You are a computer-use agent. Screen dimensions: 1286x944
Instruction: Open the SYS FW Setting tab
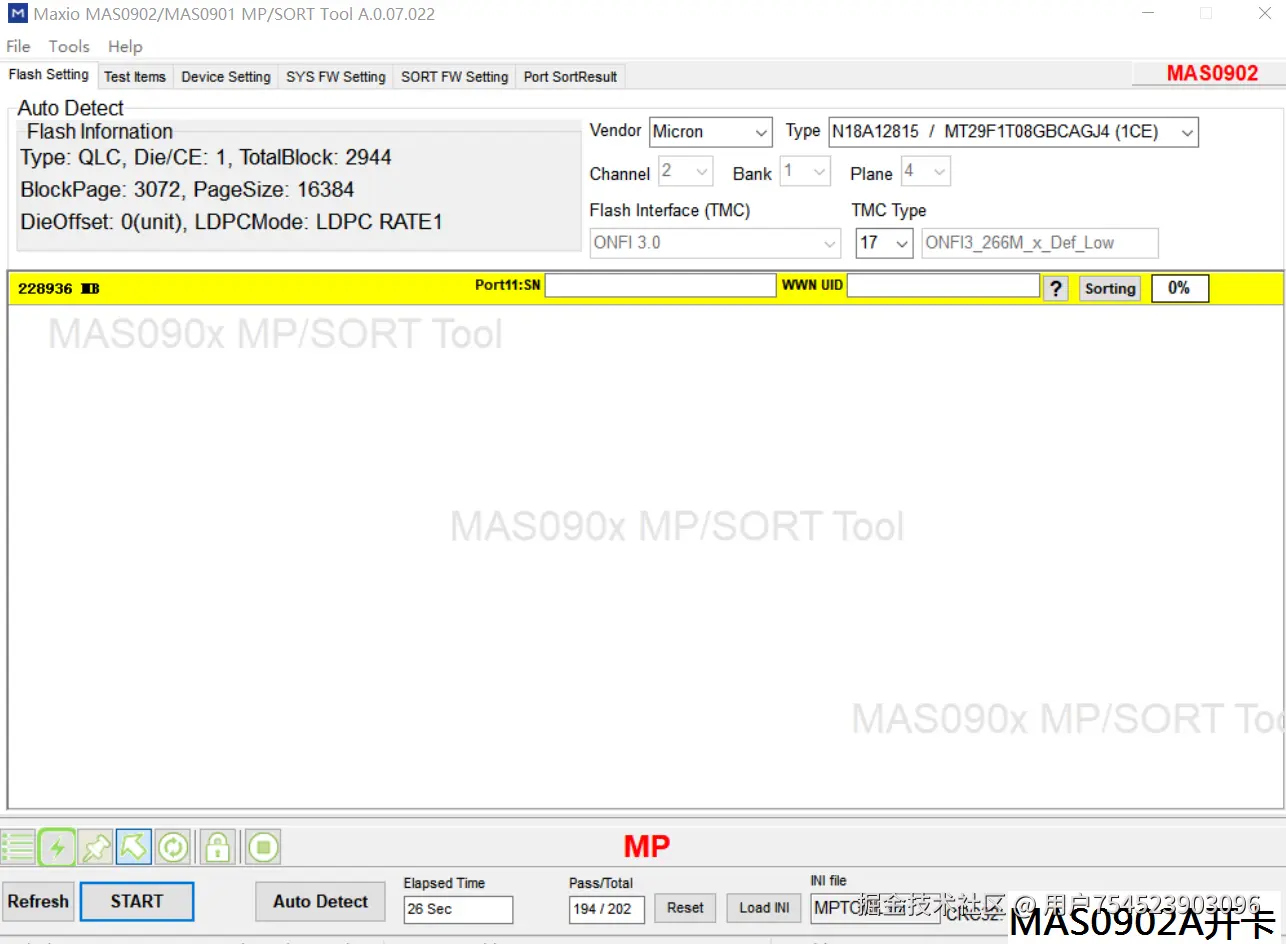[336, 77]
